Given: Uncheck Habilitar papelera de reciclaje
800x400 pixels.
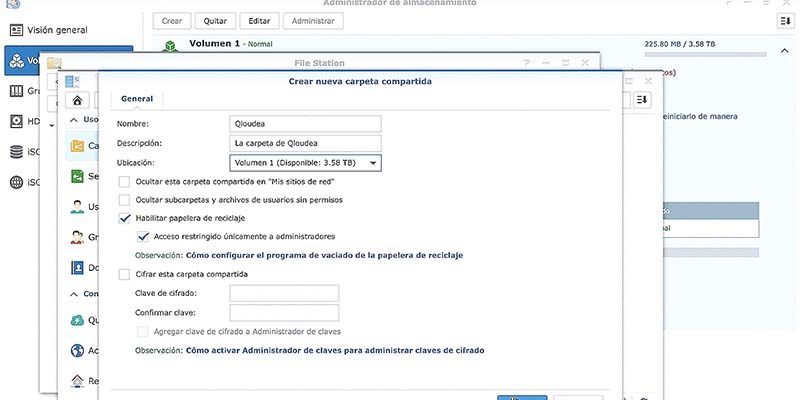Looking at the screenshot, I should 124,218.
